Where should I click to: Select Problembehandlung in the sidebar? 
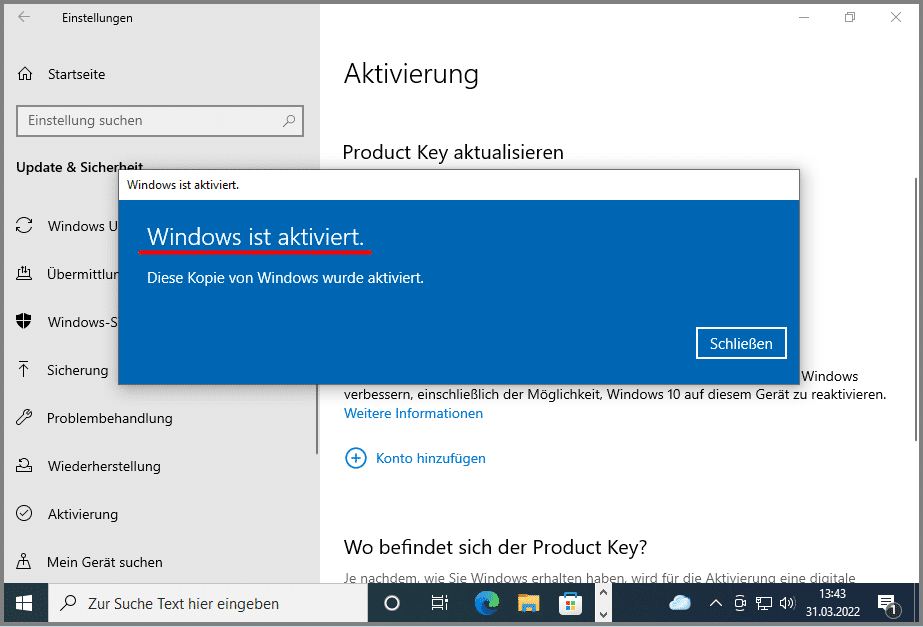[109, 418]
